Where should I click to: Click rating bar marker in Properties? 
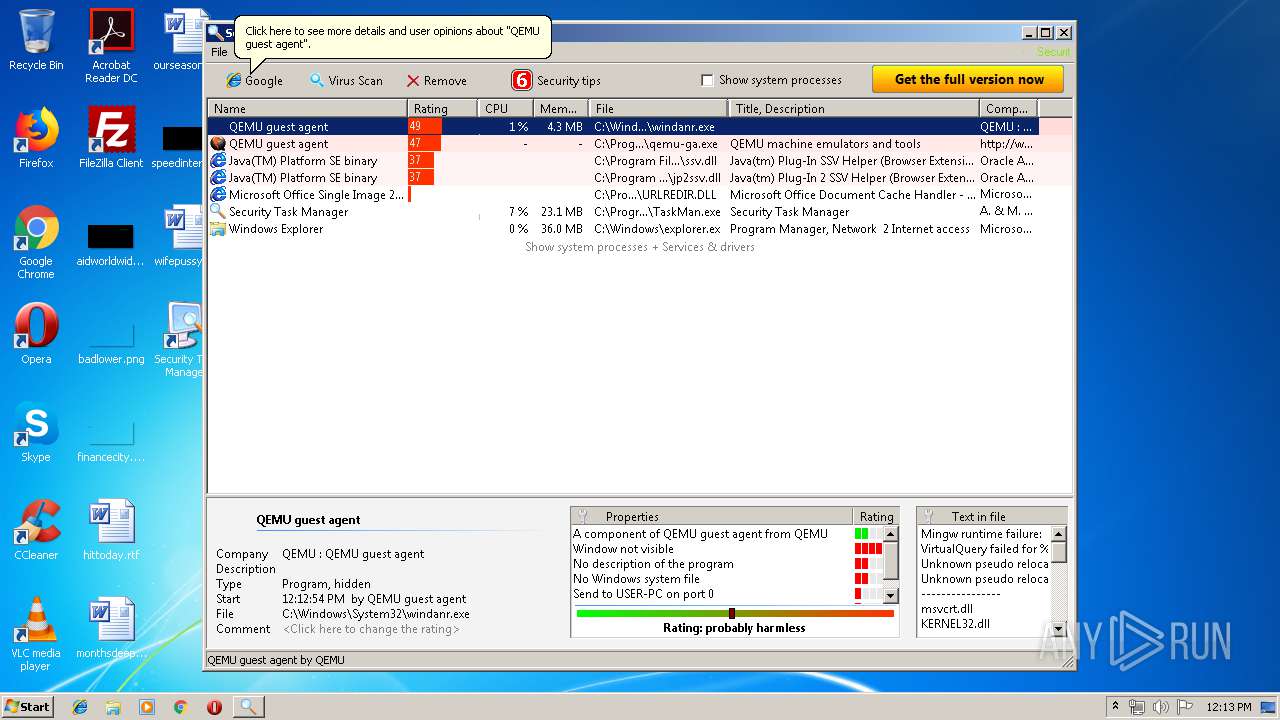coord(732,613)
